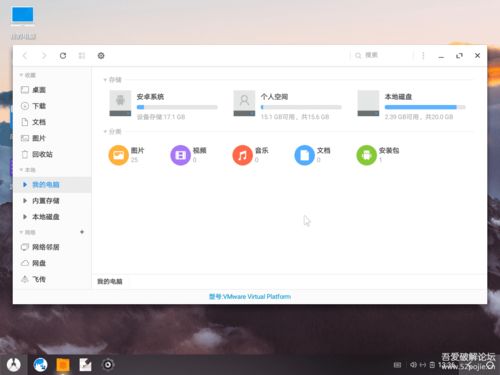Open the 文档 documents category
Image resolution: width=500 pixels, height=375 pixels.
point(313,155)
